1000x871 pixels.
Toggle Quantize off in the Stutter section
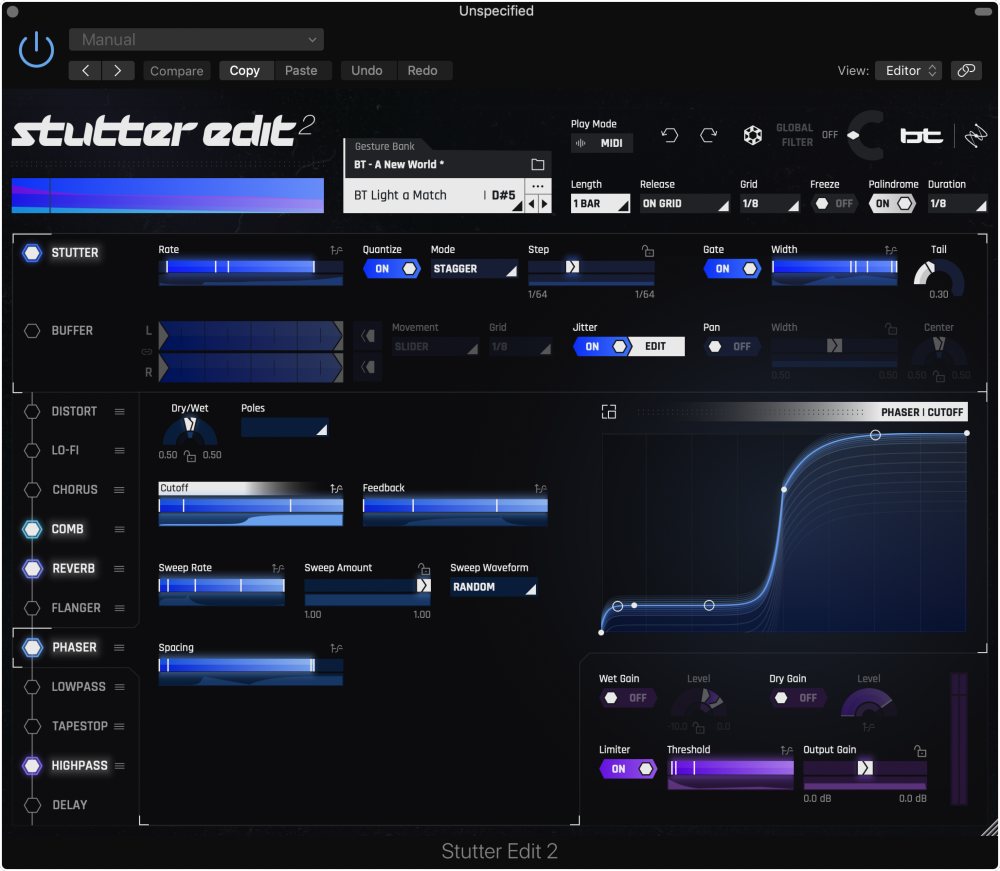[x=391, y=268]
